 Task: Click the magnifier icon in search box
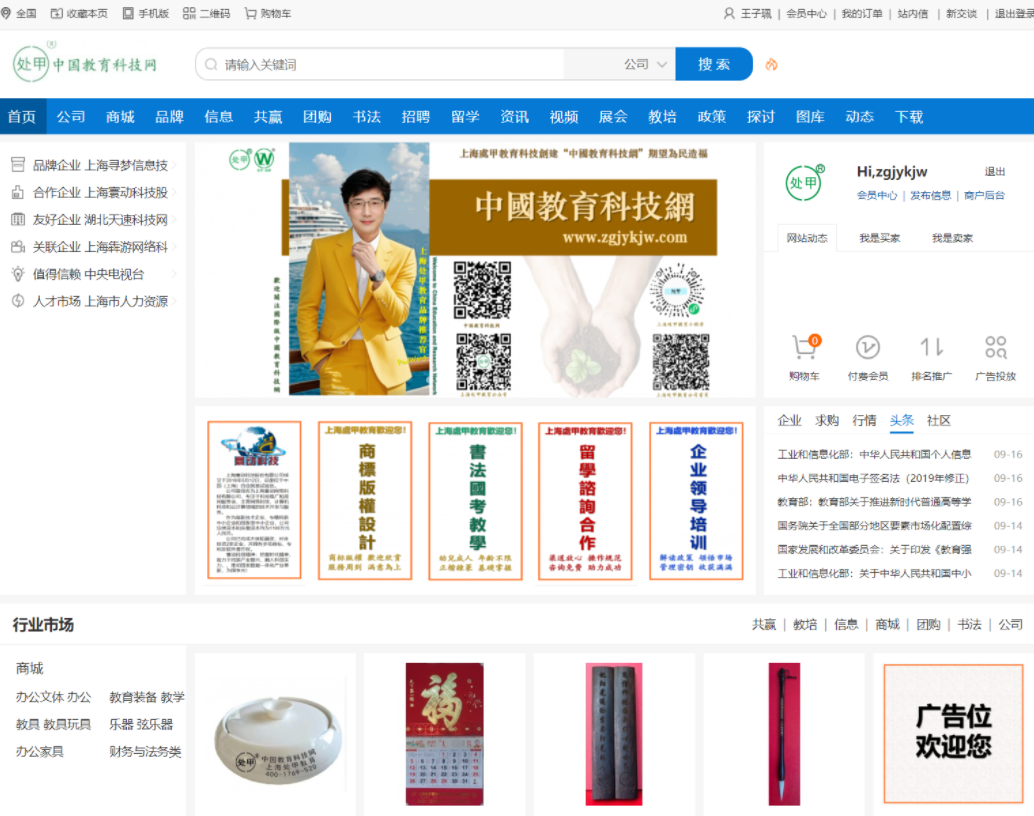tap(211, 65)
